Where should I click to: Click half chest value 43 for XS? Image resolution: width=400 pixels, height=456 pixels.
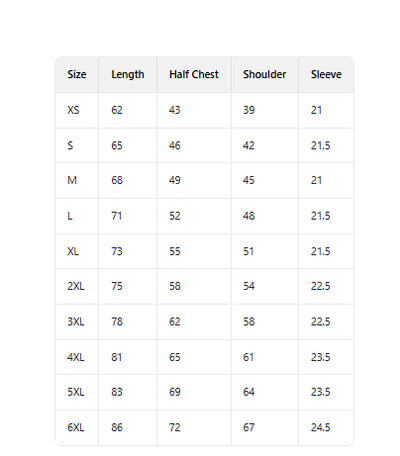point(175,110)
